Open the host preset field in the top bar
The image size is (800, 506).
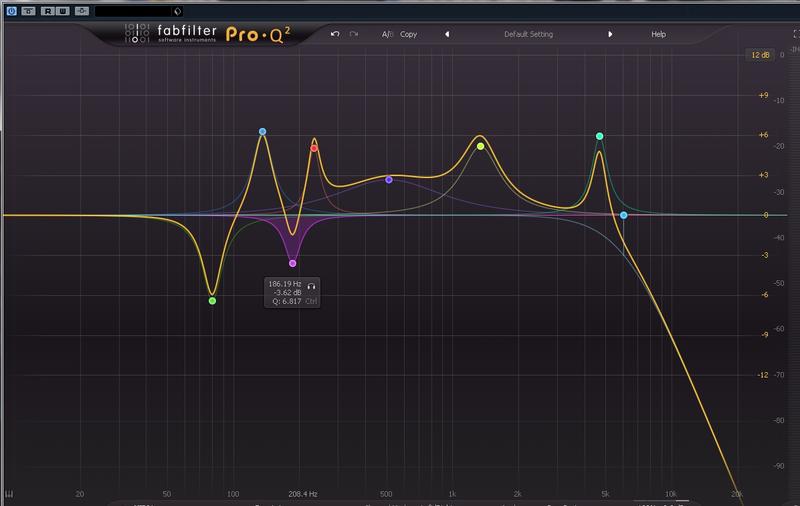(x=133, y=11)
